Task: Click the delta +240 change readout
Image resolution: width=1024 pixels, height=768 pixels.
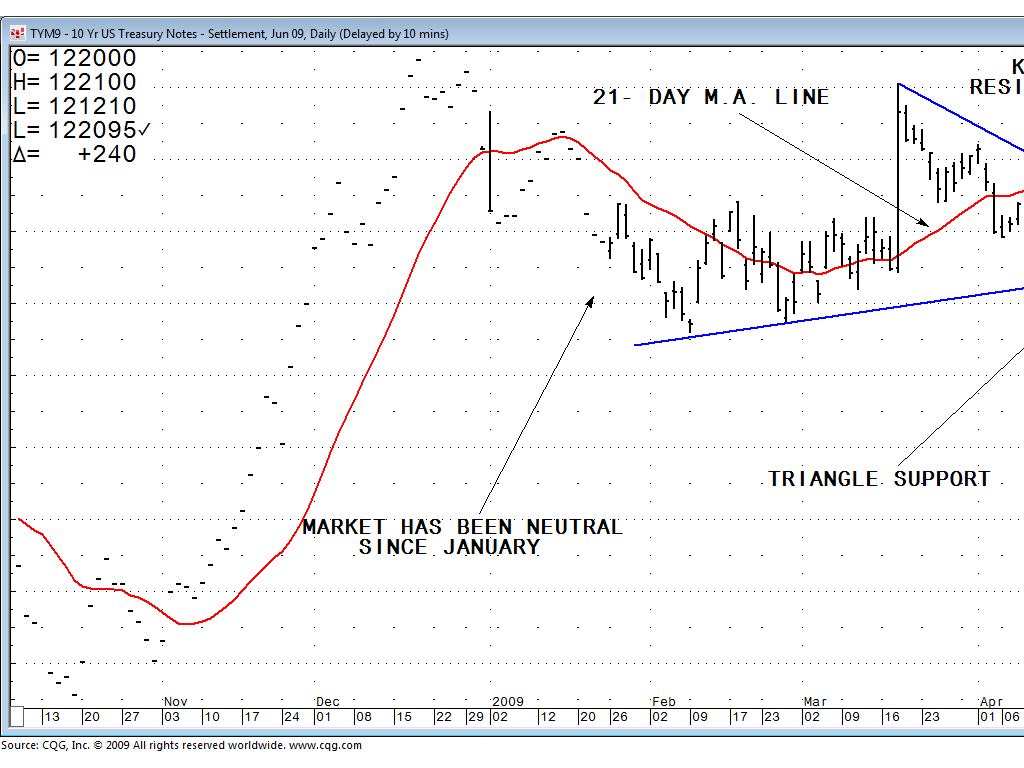Action: 75,155
